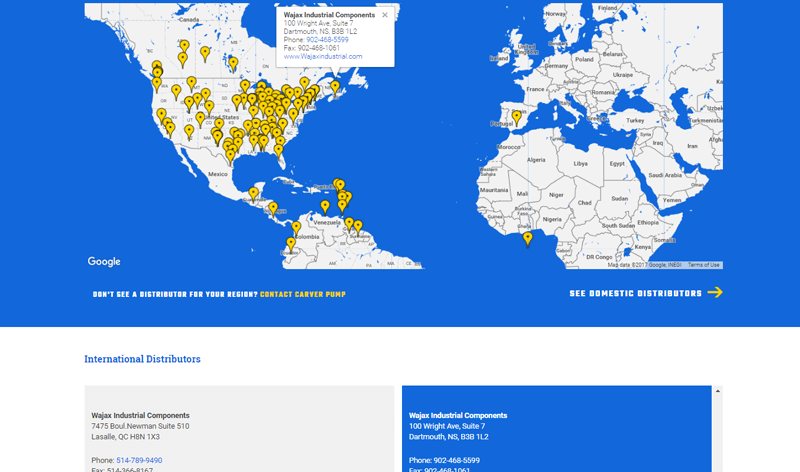The image size is (800, 472).
Task: Select the map pin in Guatemala
Action: click(254, 194)
